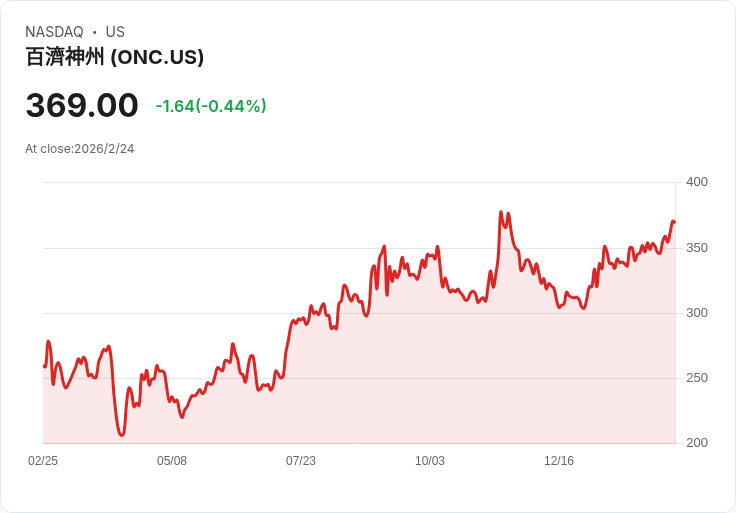Select the 369.00 current price
Screen dimensions: 736x513
click(x=82, y=105)
